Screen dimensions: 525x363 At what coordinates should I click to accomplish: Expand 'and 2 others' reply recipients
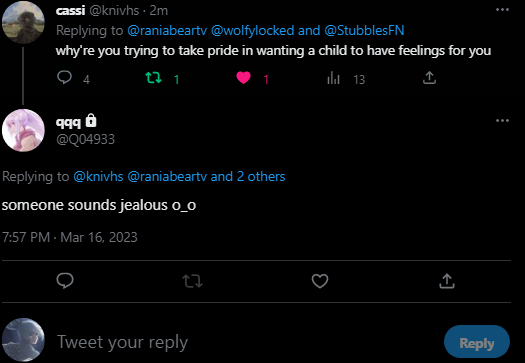tap(248, 176)
